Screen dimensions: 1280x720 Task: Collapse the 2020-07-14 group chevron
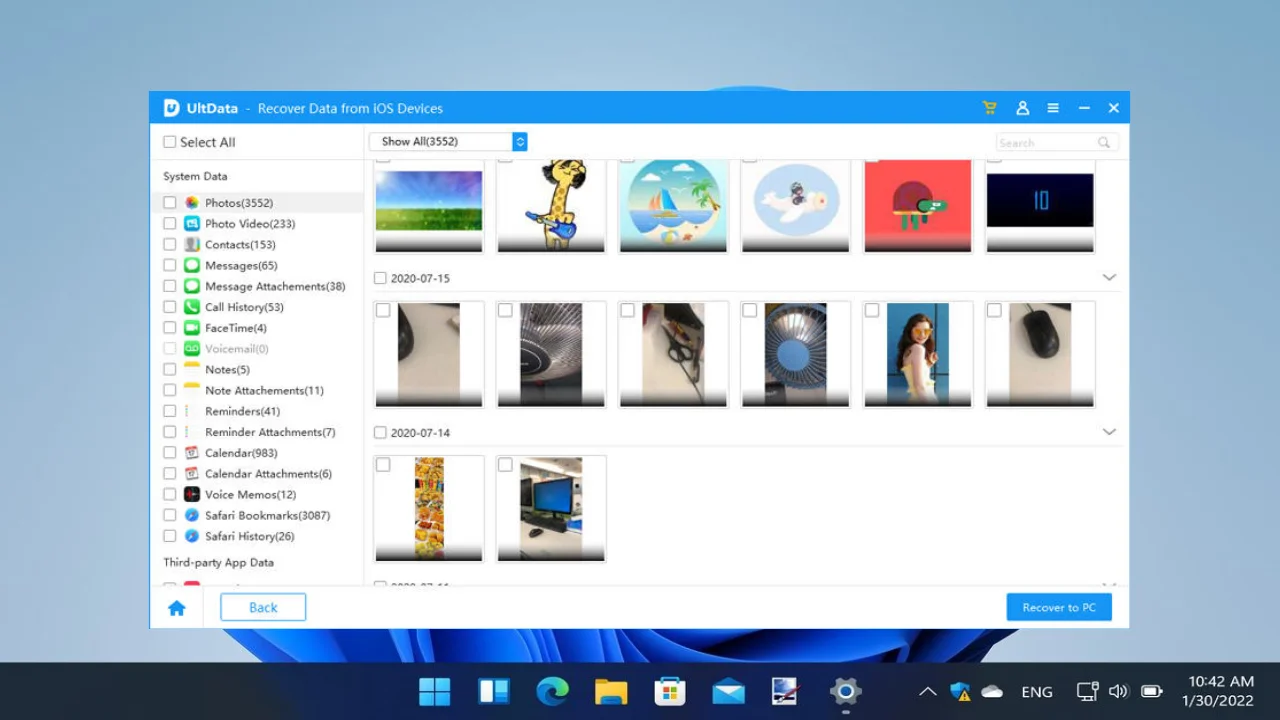click(1109, 432)
